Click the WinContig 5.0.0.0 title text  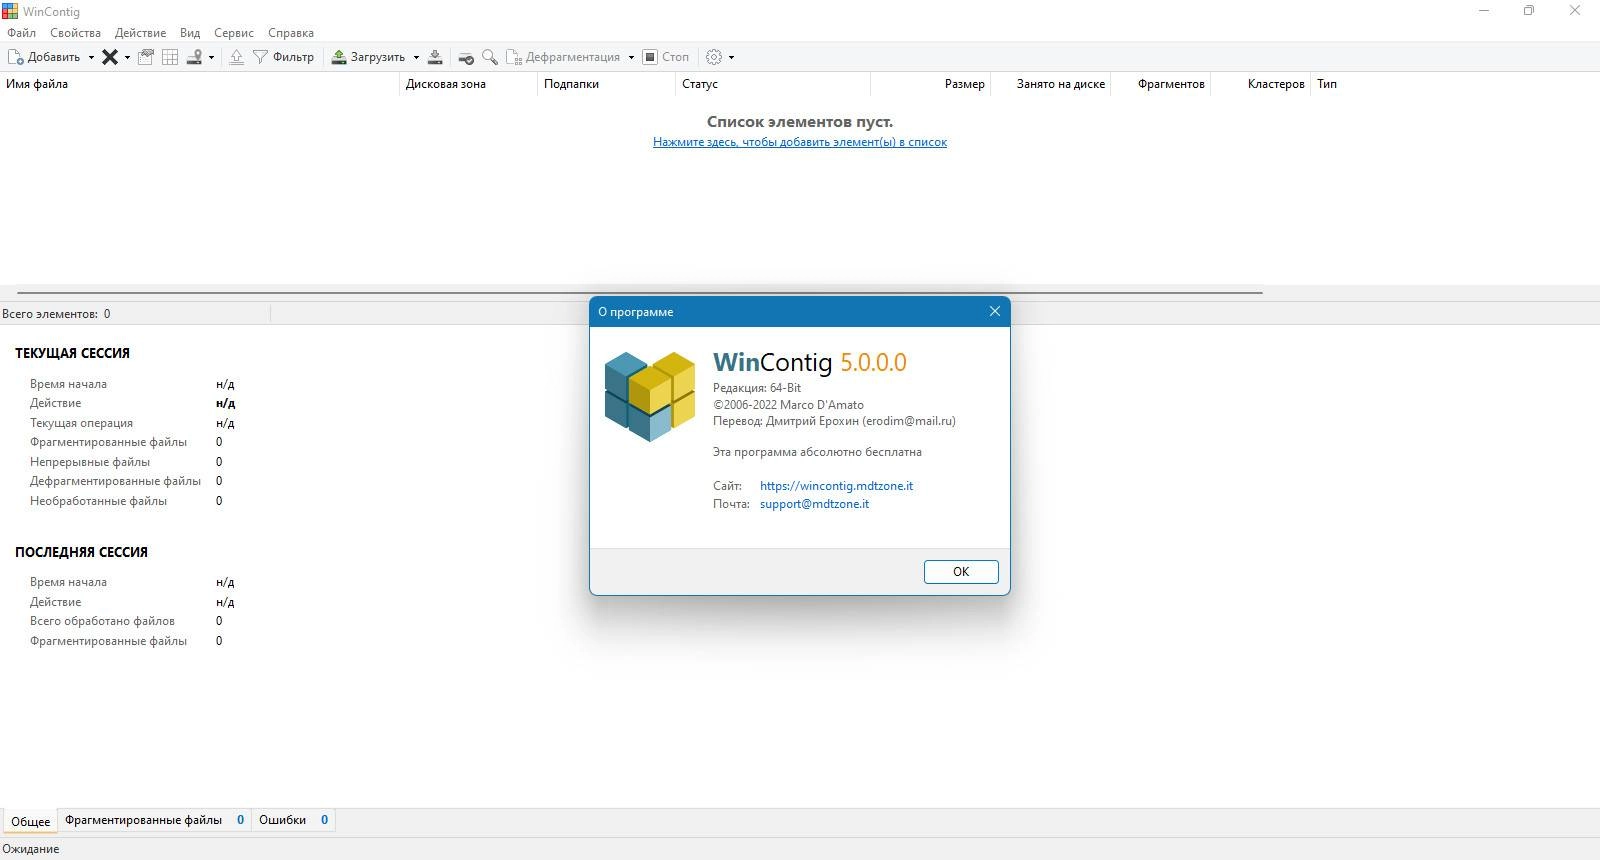tap(810, 362)
